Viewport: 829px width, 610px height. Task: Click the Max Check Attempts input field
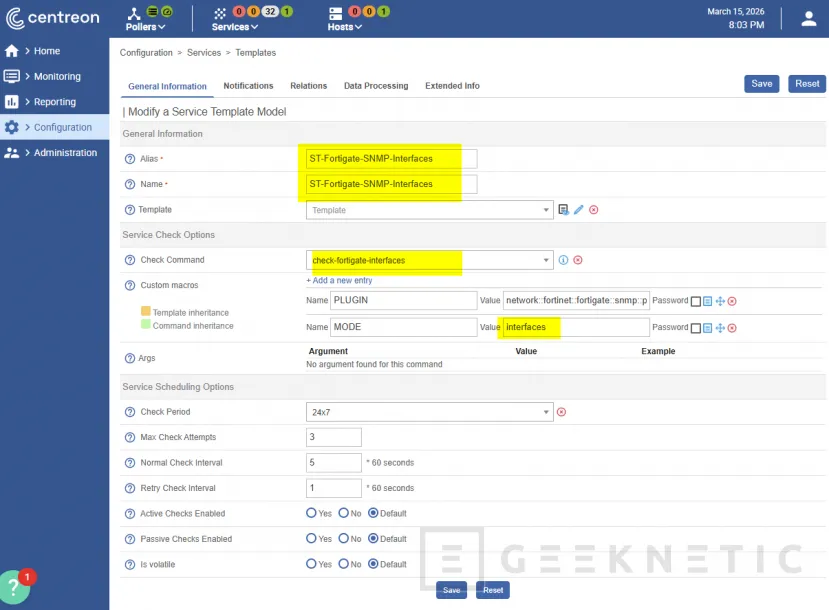tap(333, 438)
